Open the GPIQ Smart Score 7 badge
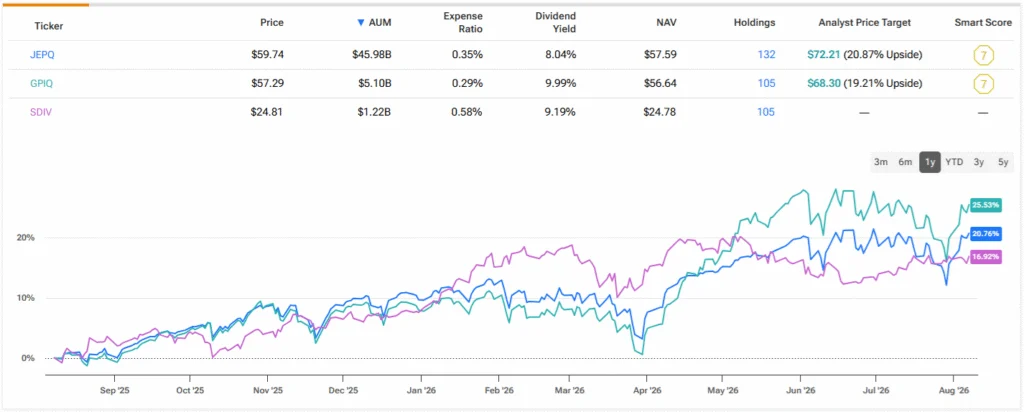1024x412 pixels. point(983,84)
